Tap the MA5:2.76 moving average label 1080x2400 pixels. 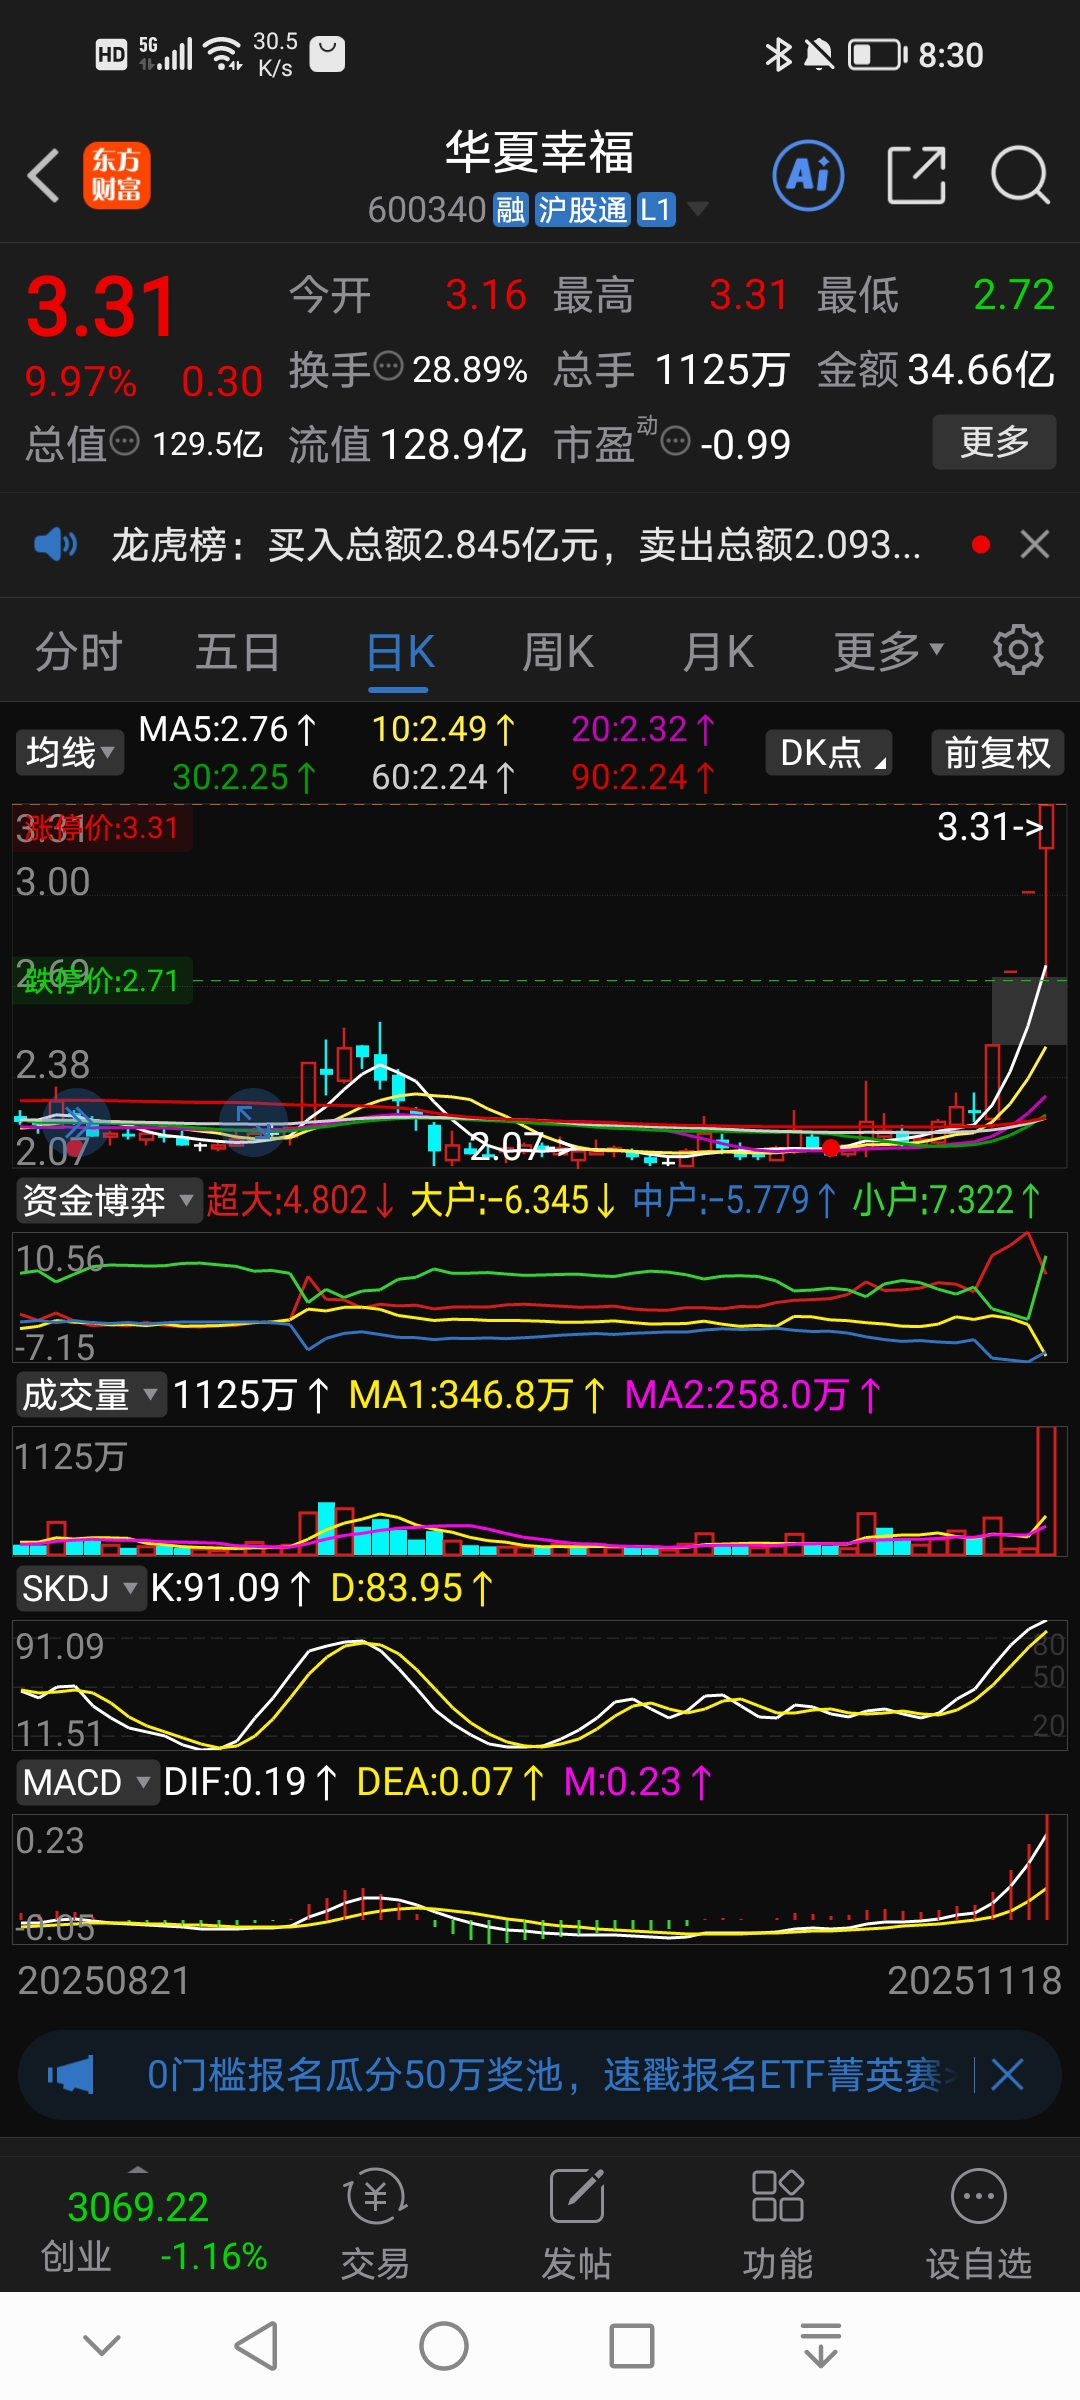(228, 729)
